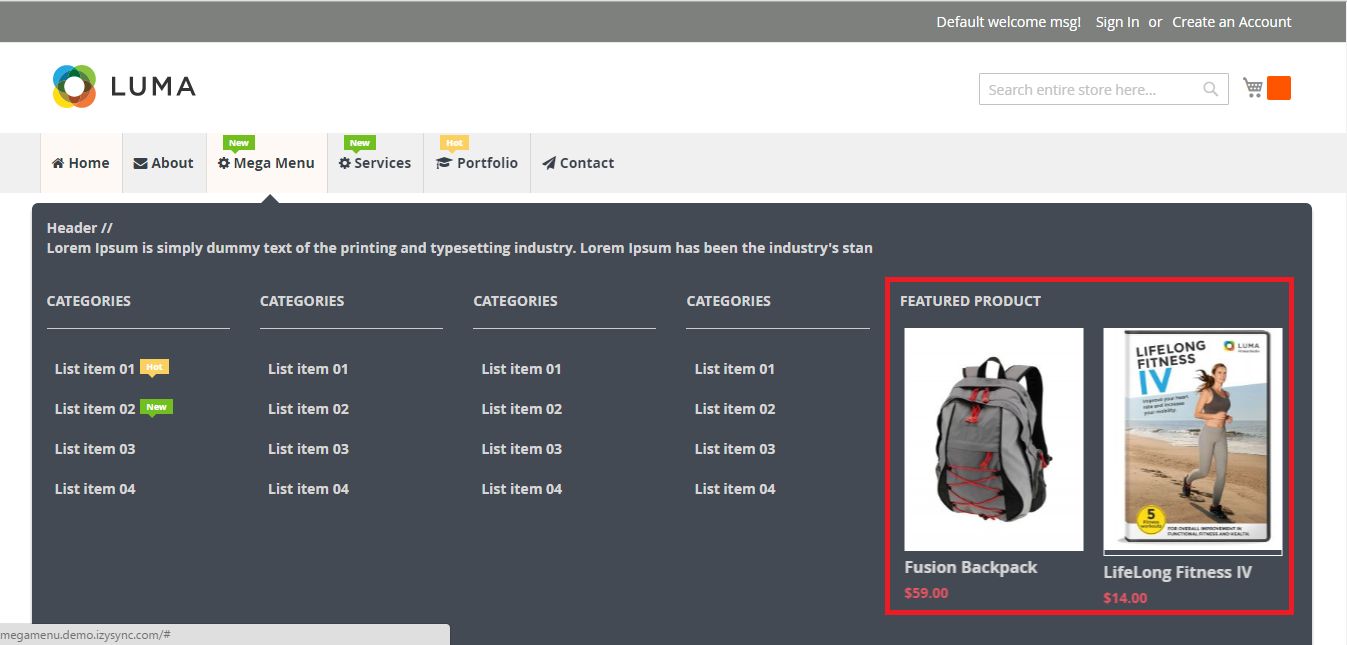Open Fusion Backpack product image

pyautogui.click(x=994, y=440)
